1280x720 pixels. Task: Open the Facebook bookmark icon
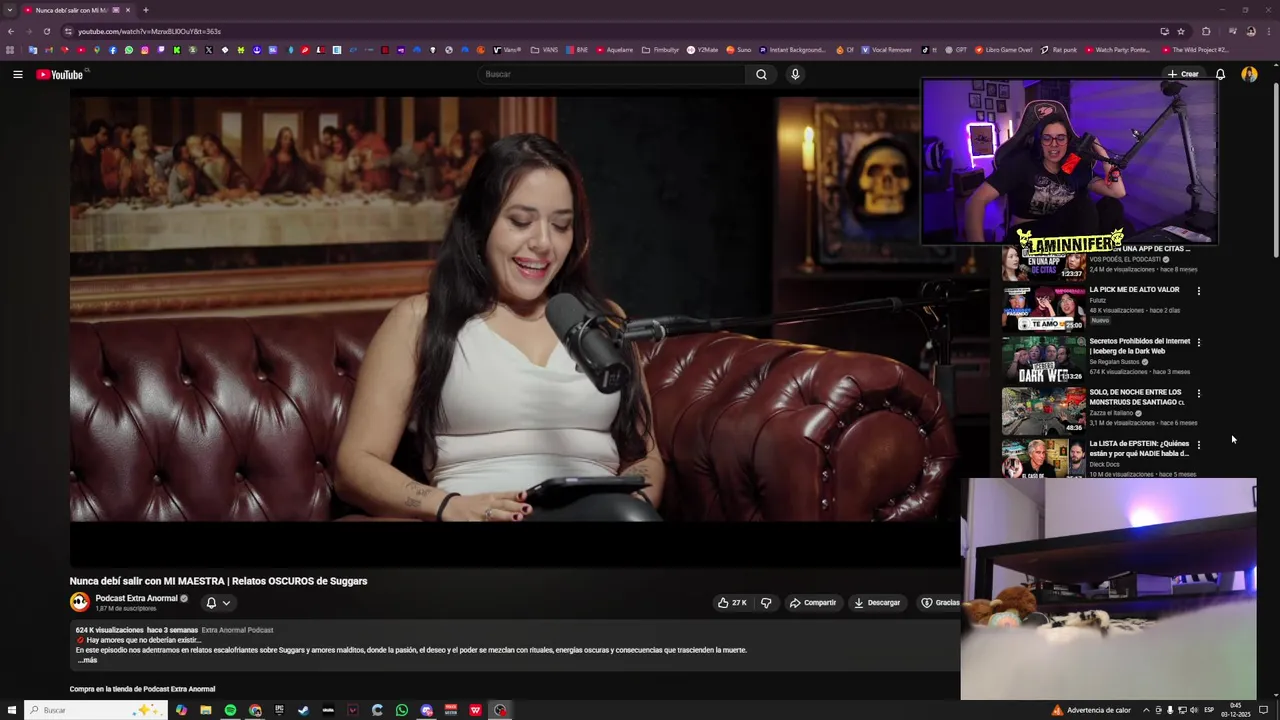(x=113, y=50)
